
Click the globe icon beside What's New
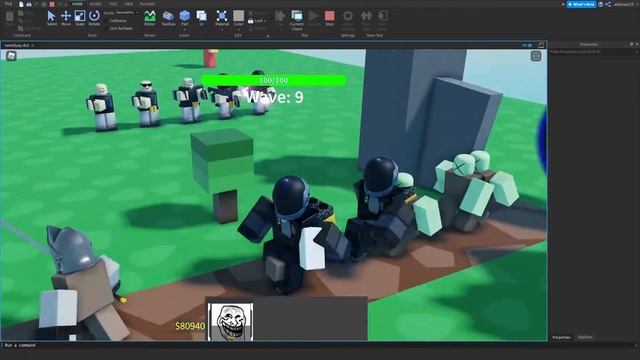click(x=600, y=4)
